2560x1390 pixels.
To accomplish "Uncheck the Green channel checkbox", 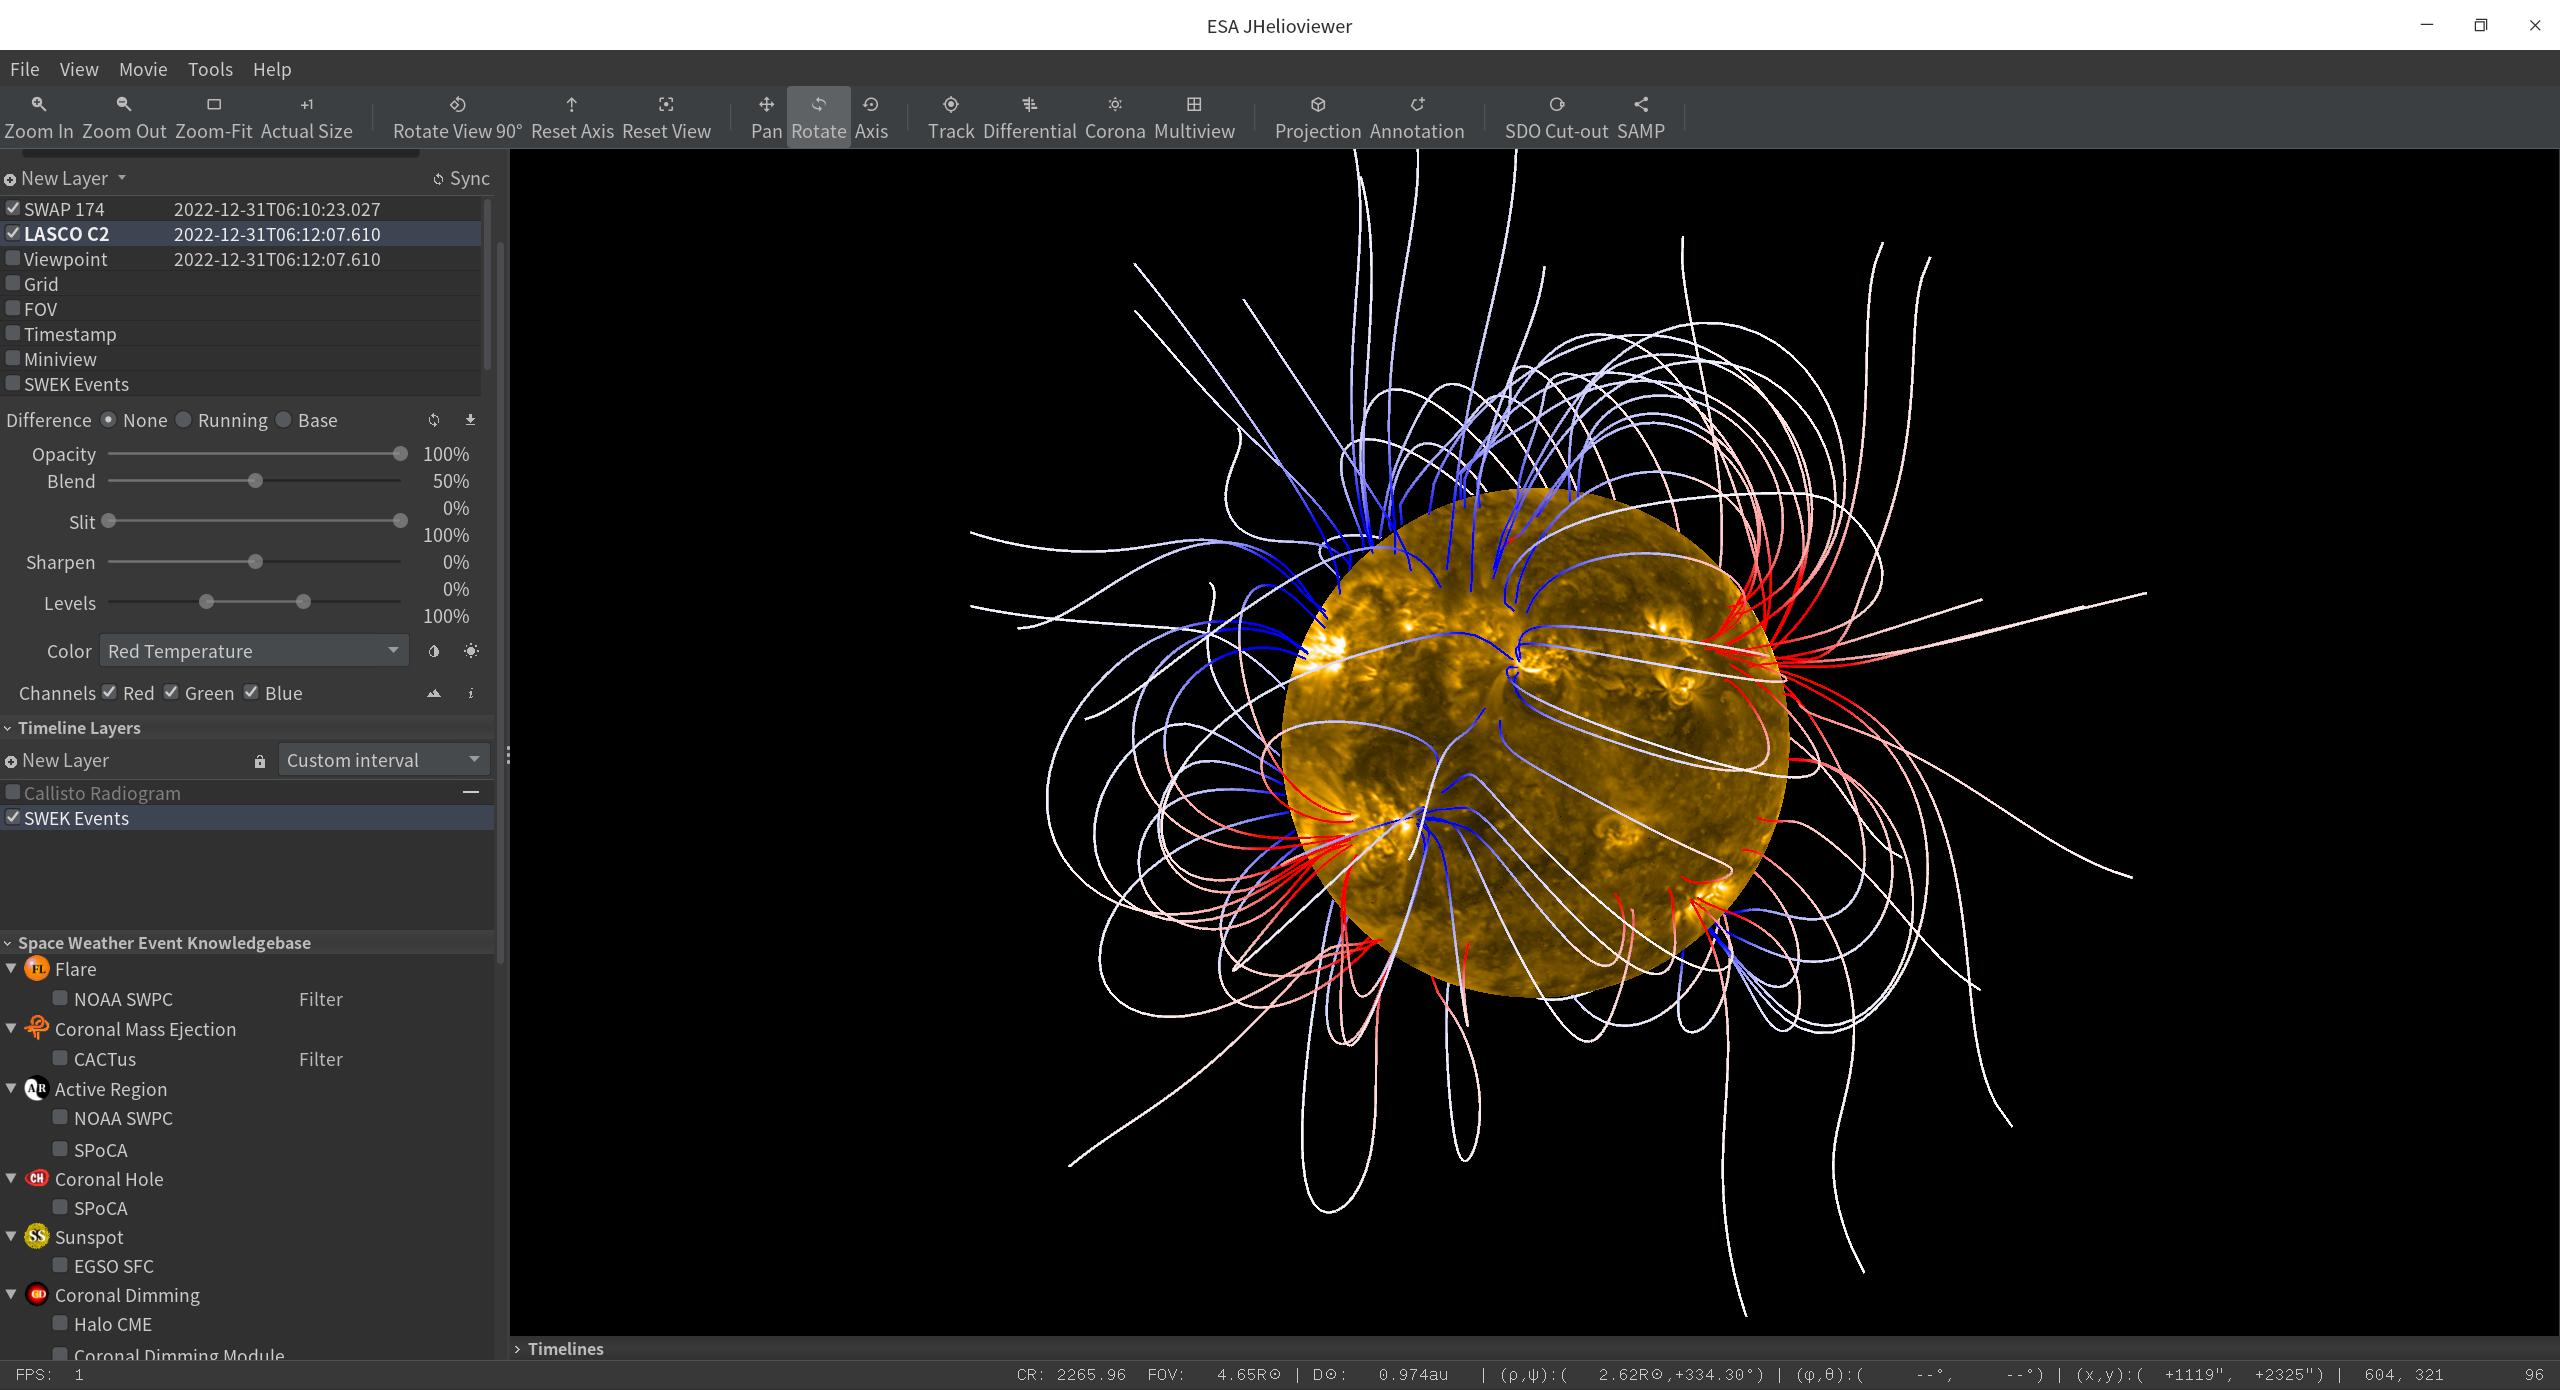I will click(172, 693).
